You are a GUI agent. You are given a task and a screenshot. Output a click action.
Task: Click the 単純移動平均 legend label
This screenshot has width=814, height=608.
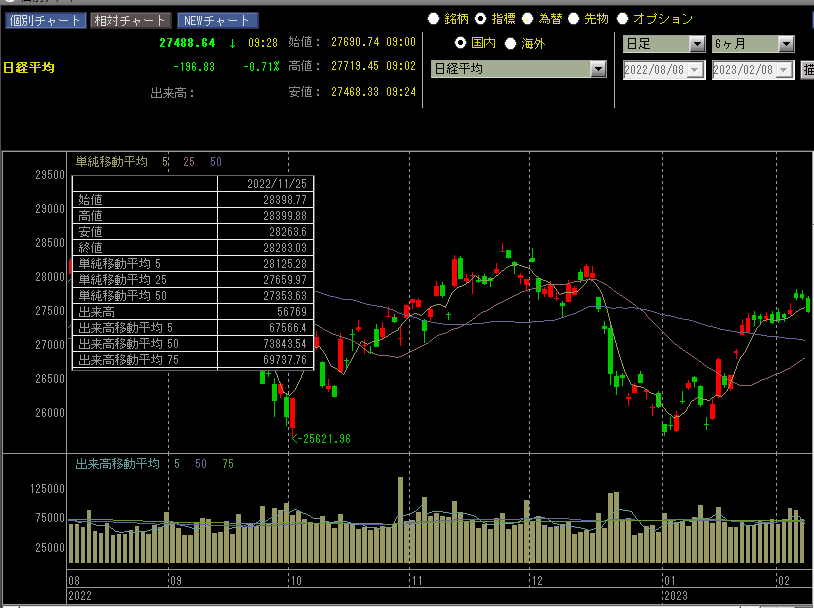tap(112, 161)
